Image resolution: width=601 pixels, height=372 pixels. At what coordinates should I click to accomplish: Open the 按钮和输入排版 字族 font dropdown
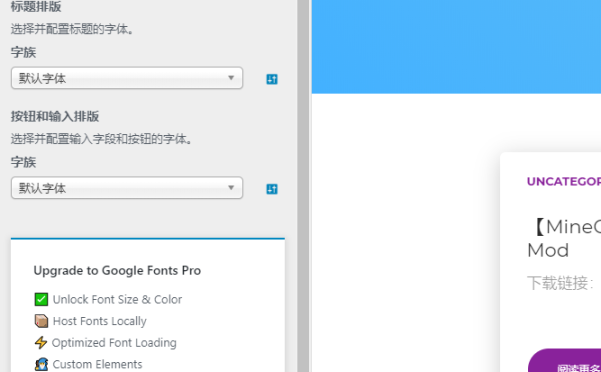point(127,188)
